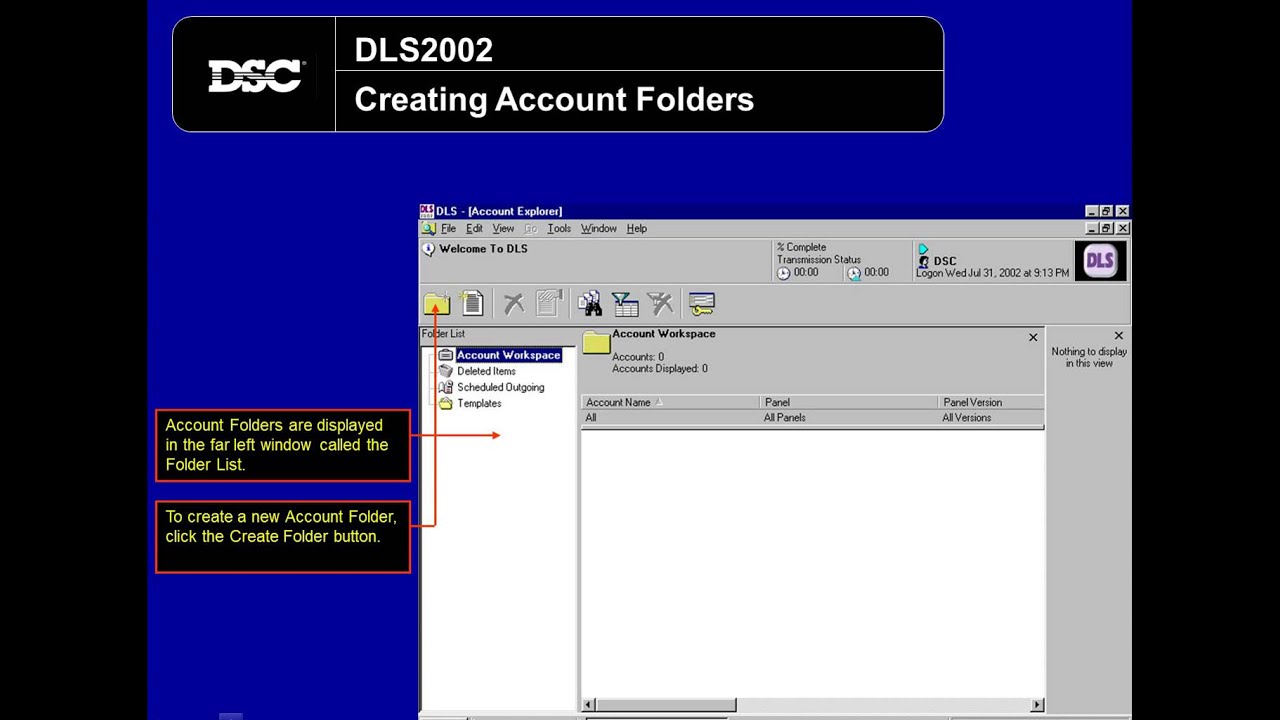Click the Nothing to display in this view text
This screenshot has width=1280, height=720.
[x=1089, y=357]
